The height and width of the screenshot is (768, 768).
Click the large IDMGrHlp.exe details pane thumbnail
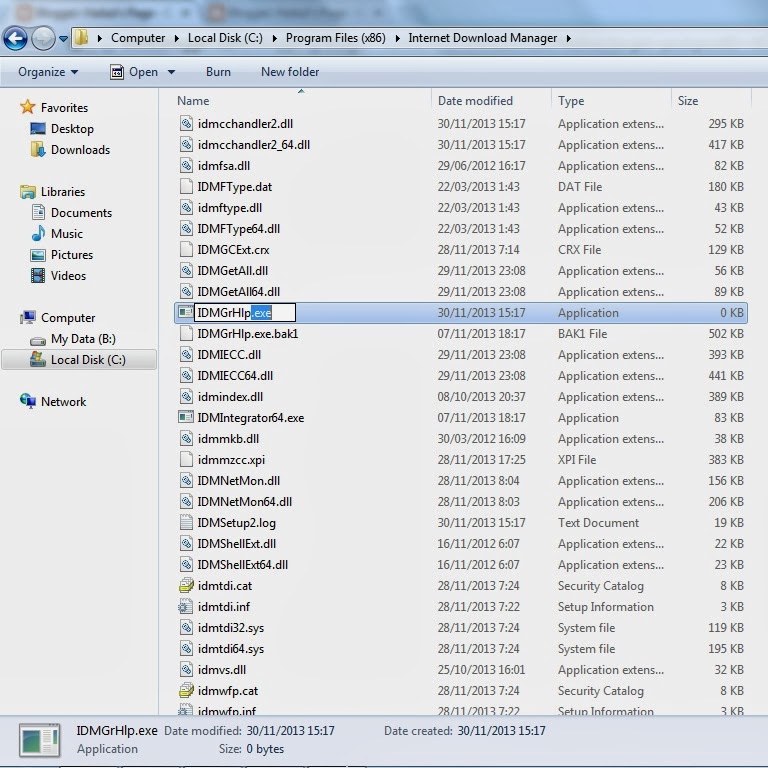click(x=40, y=740)
